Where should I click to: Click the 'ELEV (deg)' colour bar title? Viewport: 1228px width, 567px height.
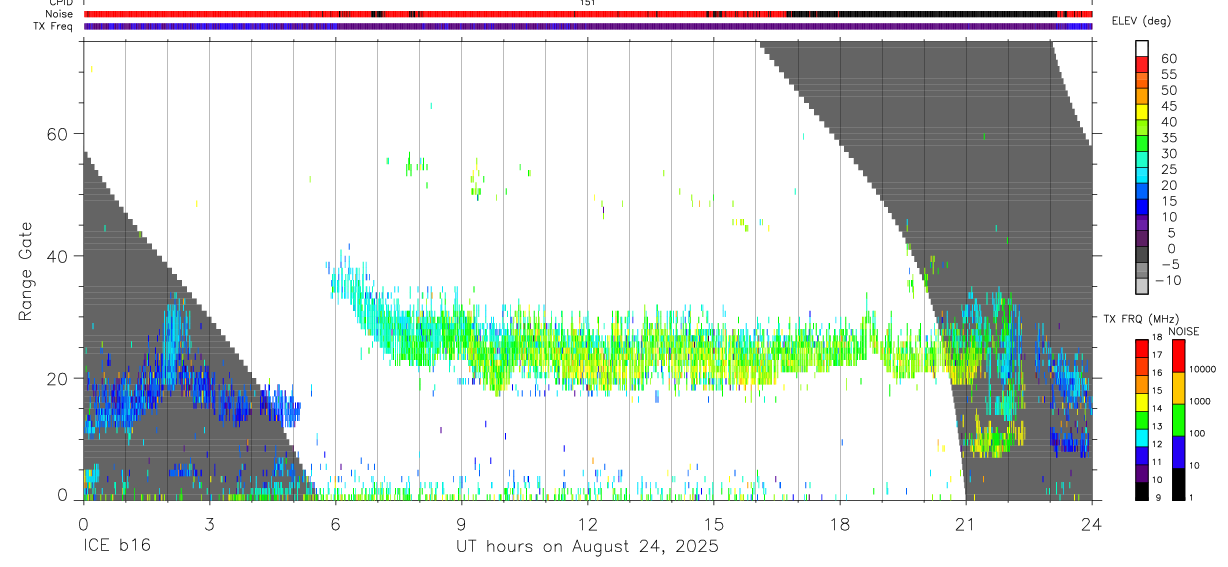point(1142,21)
